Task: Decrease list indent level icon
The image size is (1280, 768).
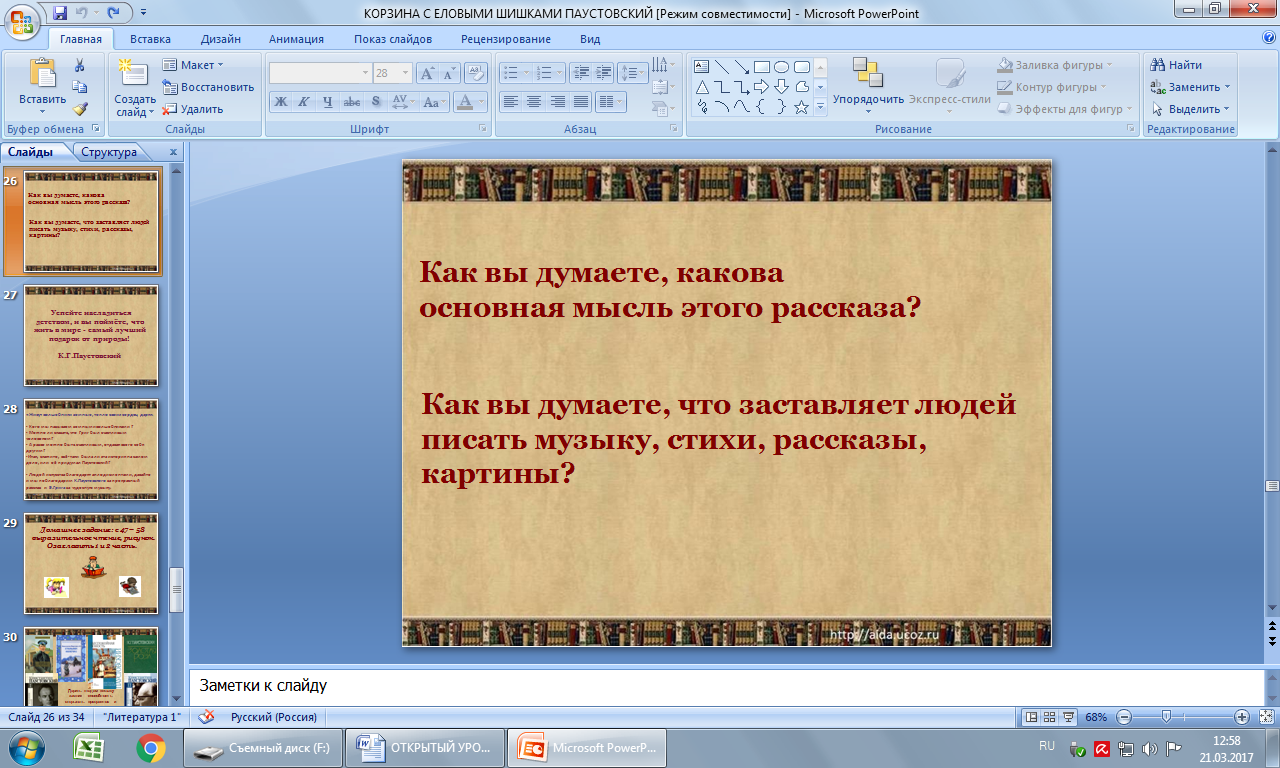Action: [x=580, y=73]
